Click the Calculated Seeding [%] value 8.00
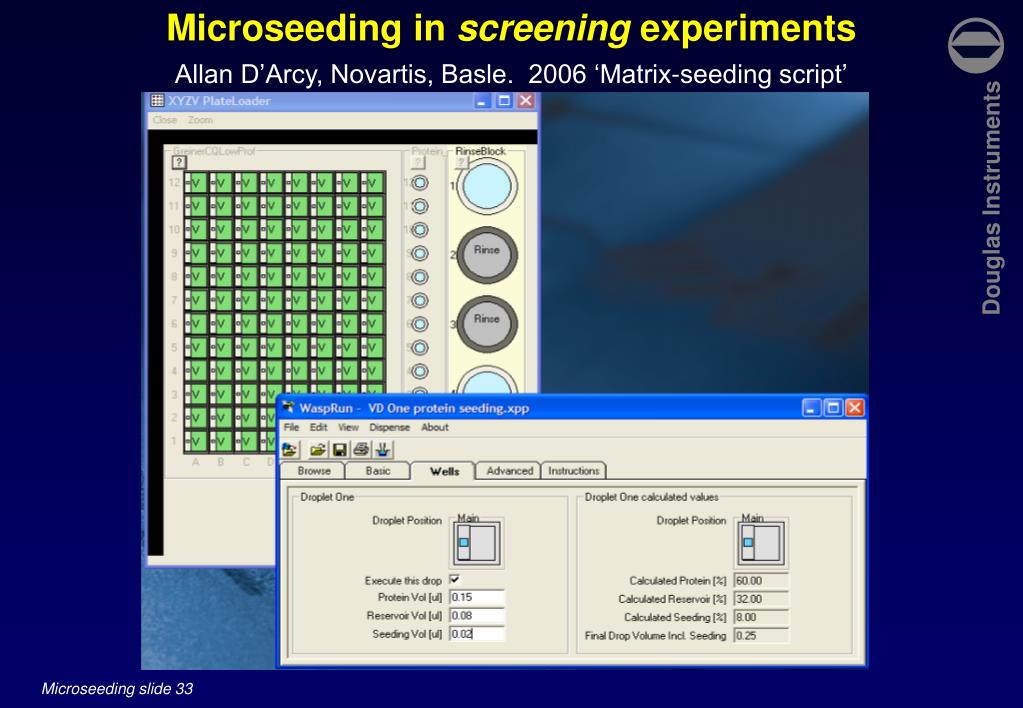Screen dimensions: 1023x708 click(x=761, y=617)
